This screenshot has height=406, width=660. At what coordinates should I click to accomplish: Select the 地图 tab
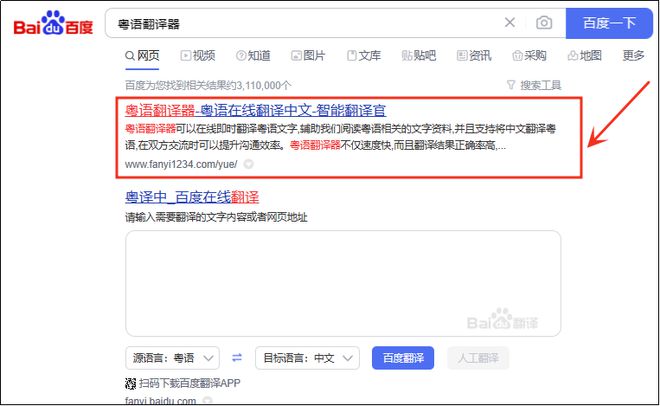584,56
